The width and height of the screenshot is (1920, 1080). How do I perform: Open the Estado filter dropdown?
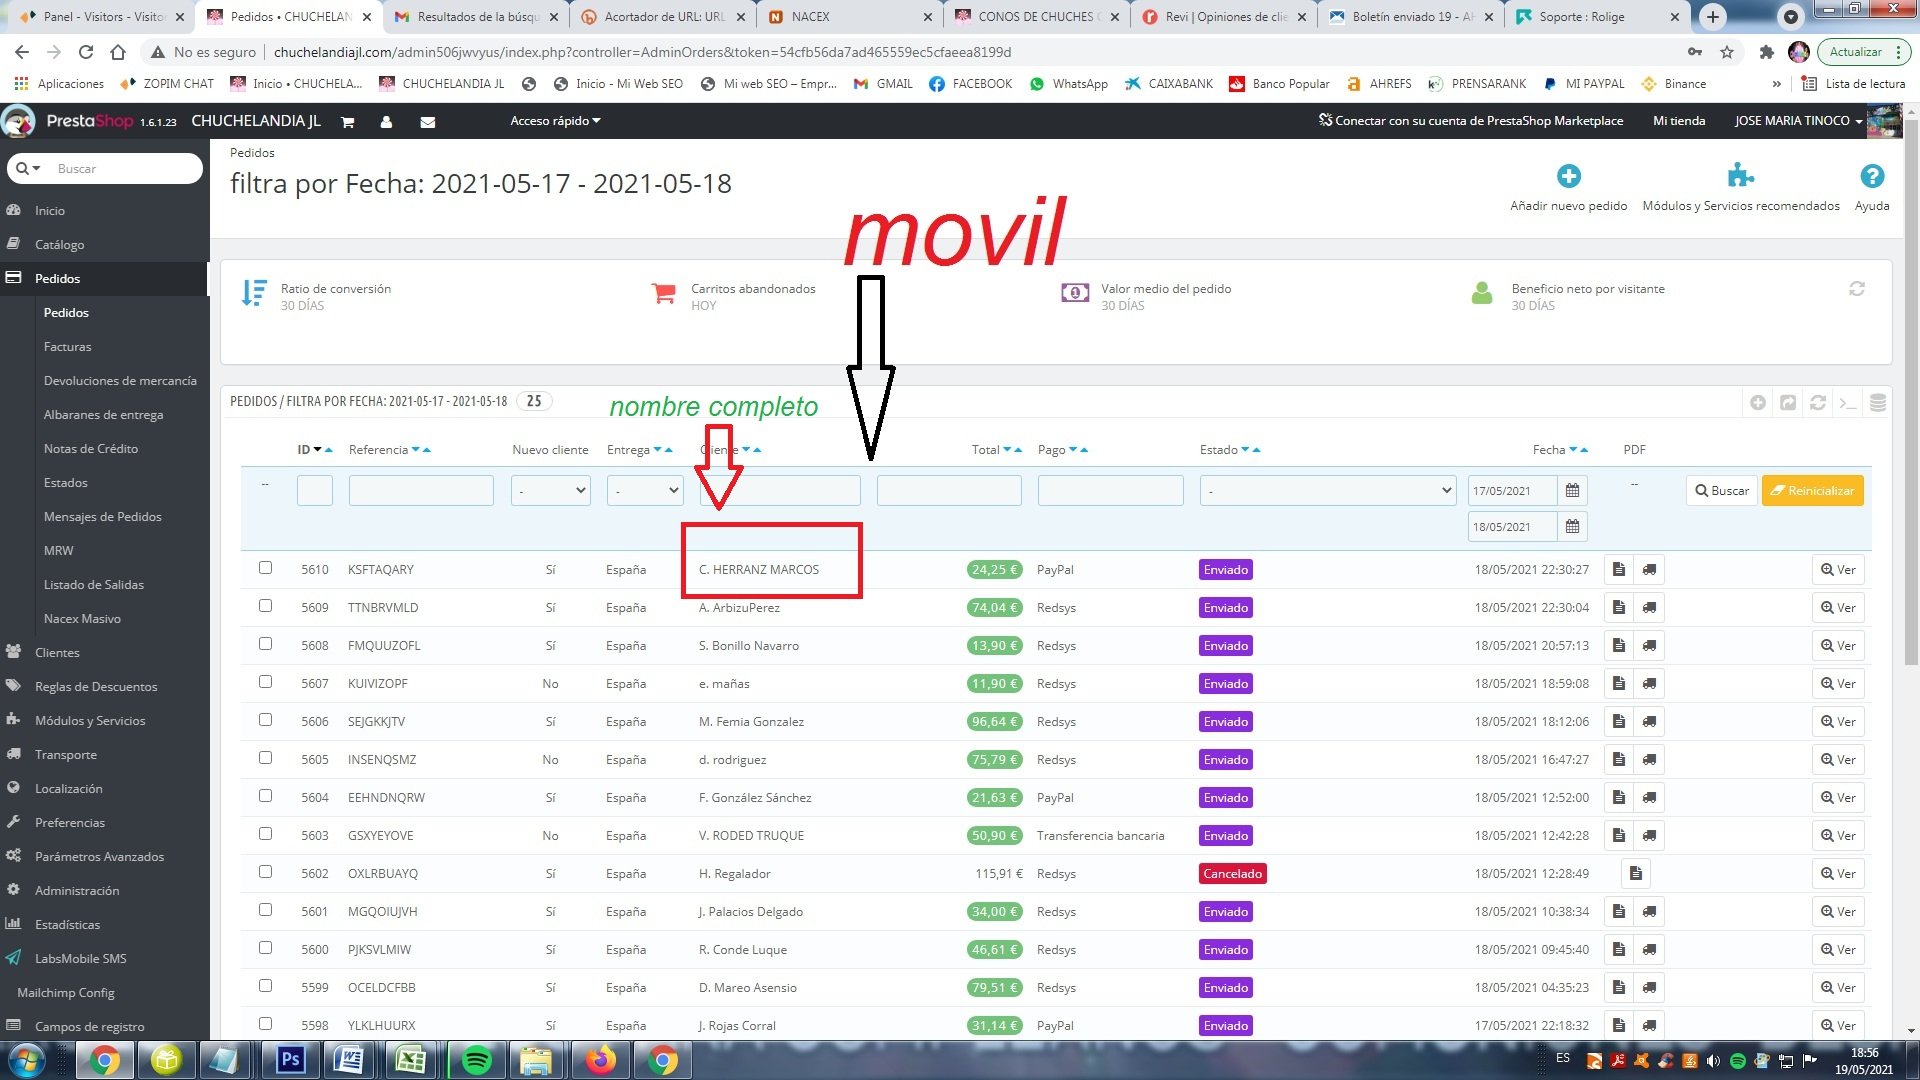pyautogui.click(x=1327, y=491)
